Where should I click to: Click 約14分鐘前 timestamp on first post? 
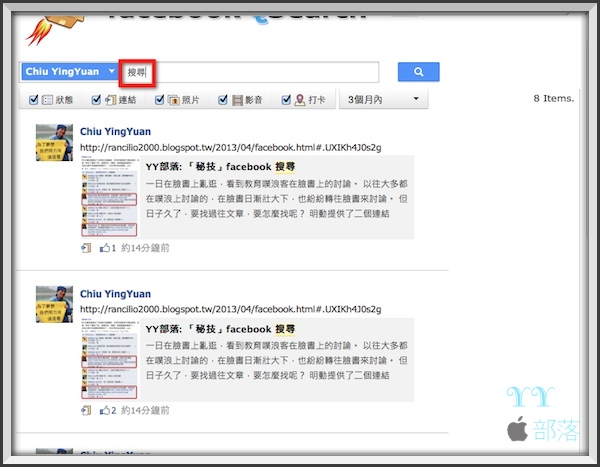(145, 248)
